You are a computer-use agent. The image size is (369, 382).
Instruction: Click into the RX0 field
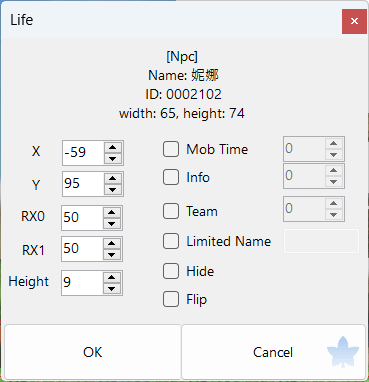click(82, 218)
